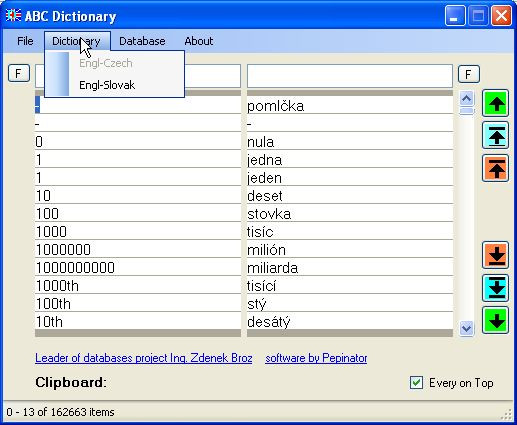
Task: Open the File menu
Action: coord(25,41)
